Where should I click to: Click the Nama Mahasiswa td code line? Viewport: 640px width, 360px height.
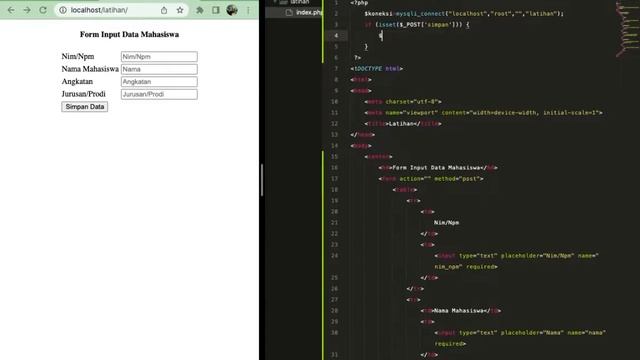tap(460, 311)
